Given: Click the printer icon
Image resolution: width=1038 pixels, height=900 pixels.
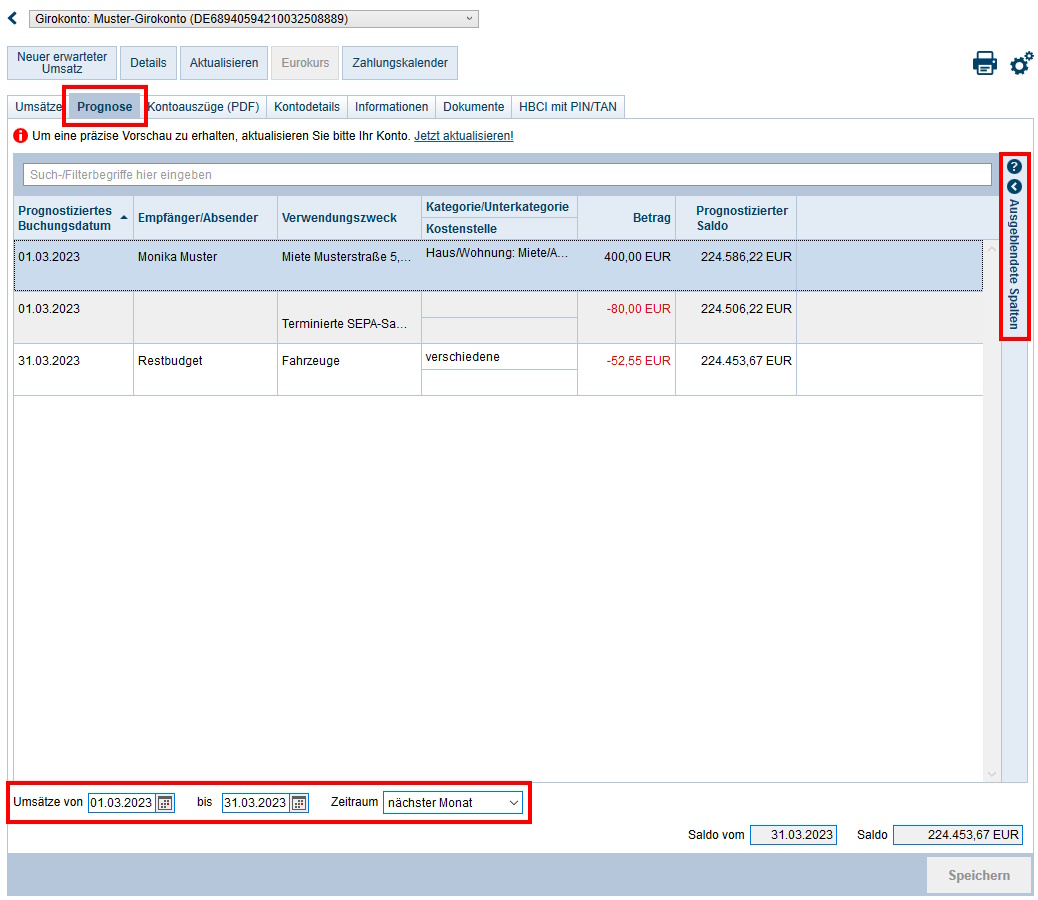Looking at the screenshot, I should [x=984, y=64].
